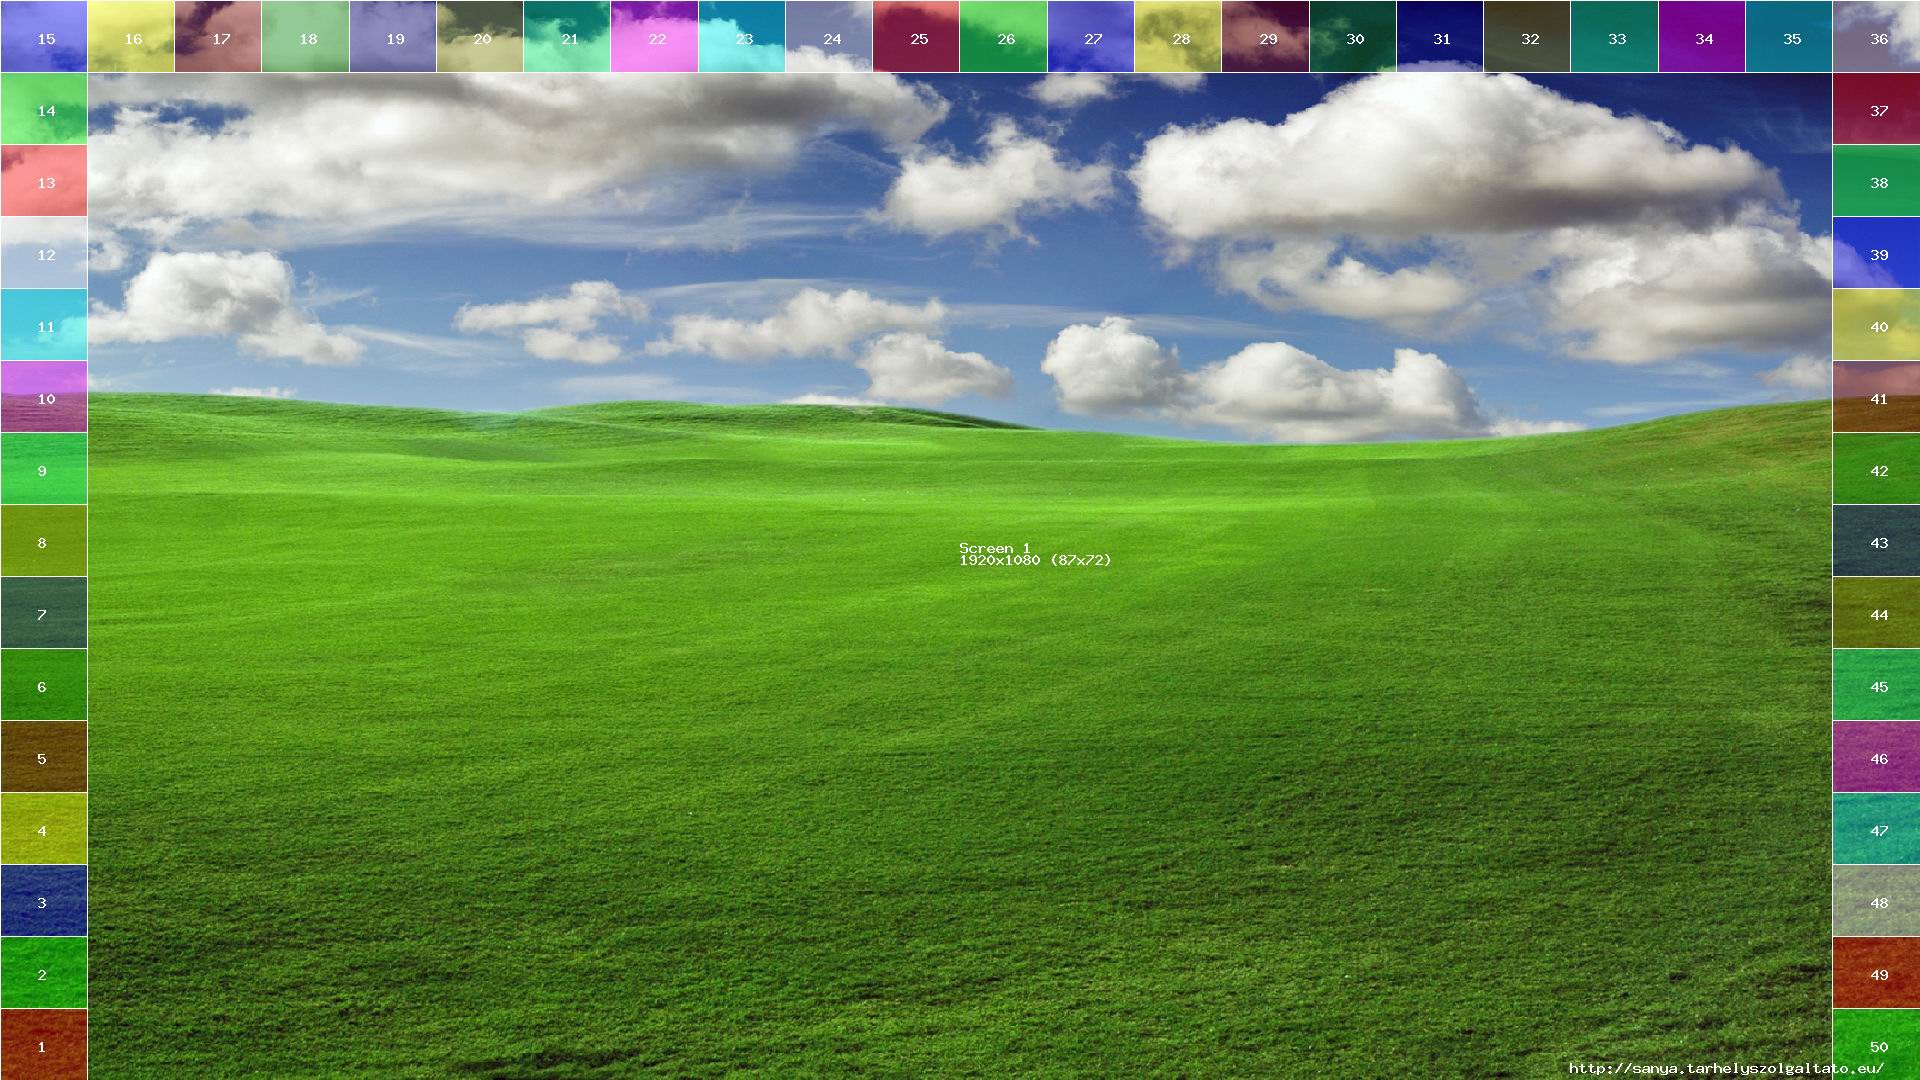Select the purple zone 10
The height and width of the screenshot is (1080, 1920).
[43, 396]
